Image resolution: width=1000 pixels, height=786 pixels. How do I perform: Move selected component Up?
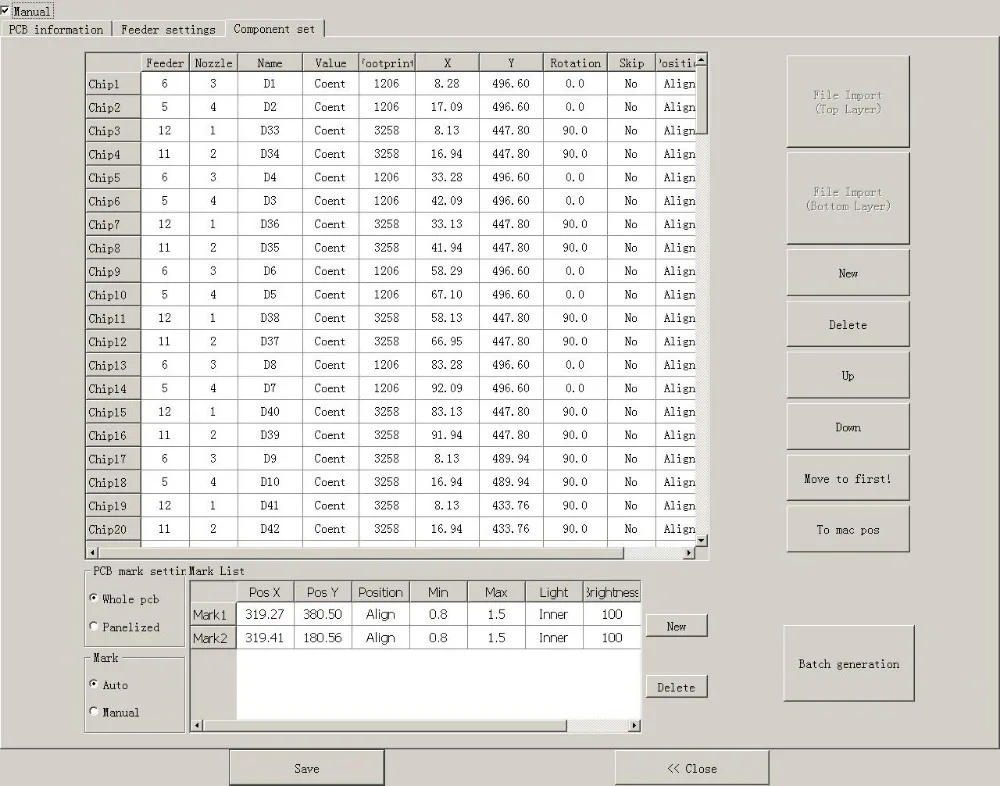click(848, 376)
